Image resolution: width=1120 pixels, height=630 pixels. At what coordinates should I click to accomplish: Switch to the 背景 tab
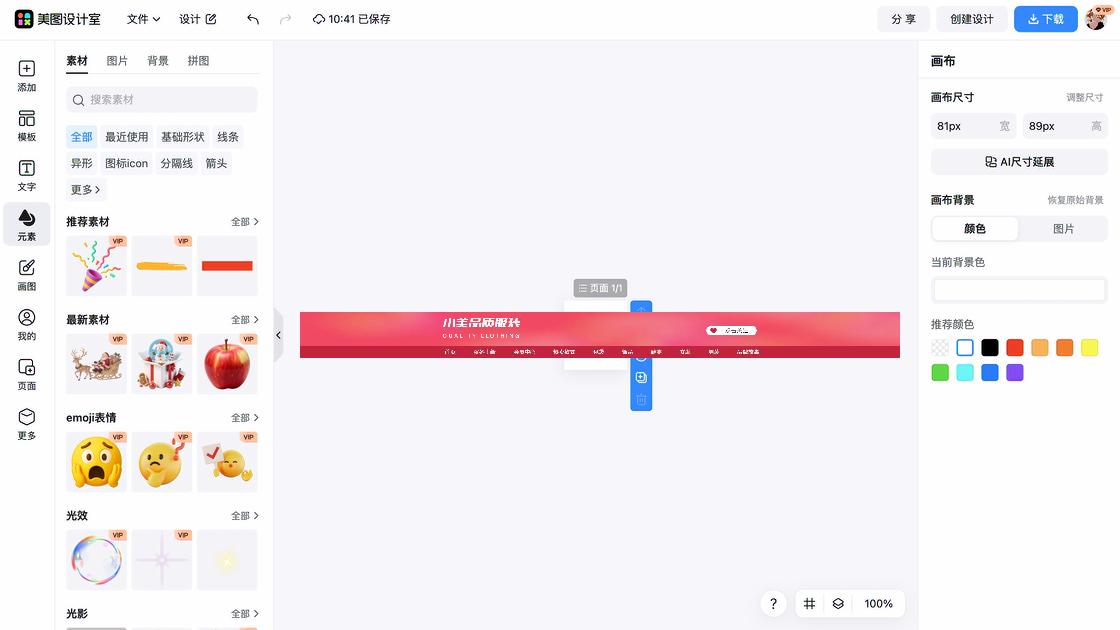(x=158, y=61)
